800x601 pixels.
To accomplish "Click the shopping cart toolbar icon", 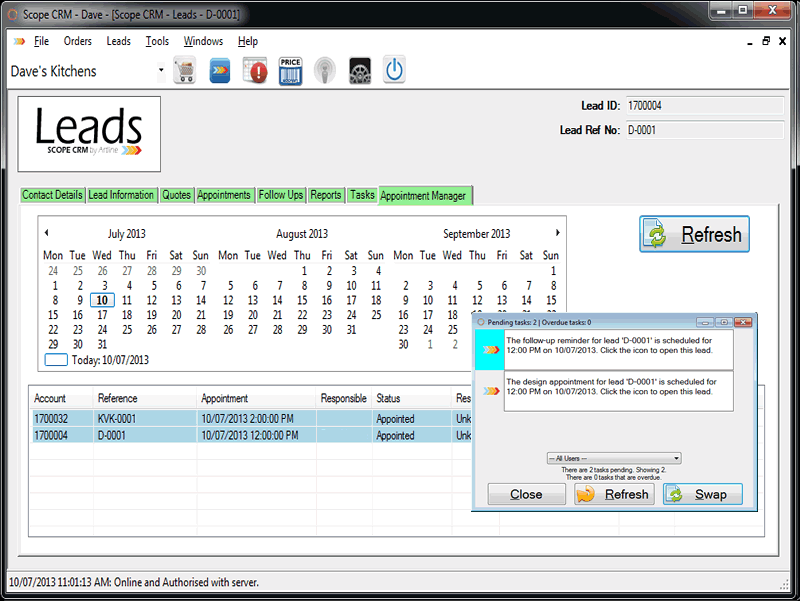I will (x=185, y=71).
